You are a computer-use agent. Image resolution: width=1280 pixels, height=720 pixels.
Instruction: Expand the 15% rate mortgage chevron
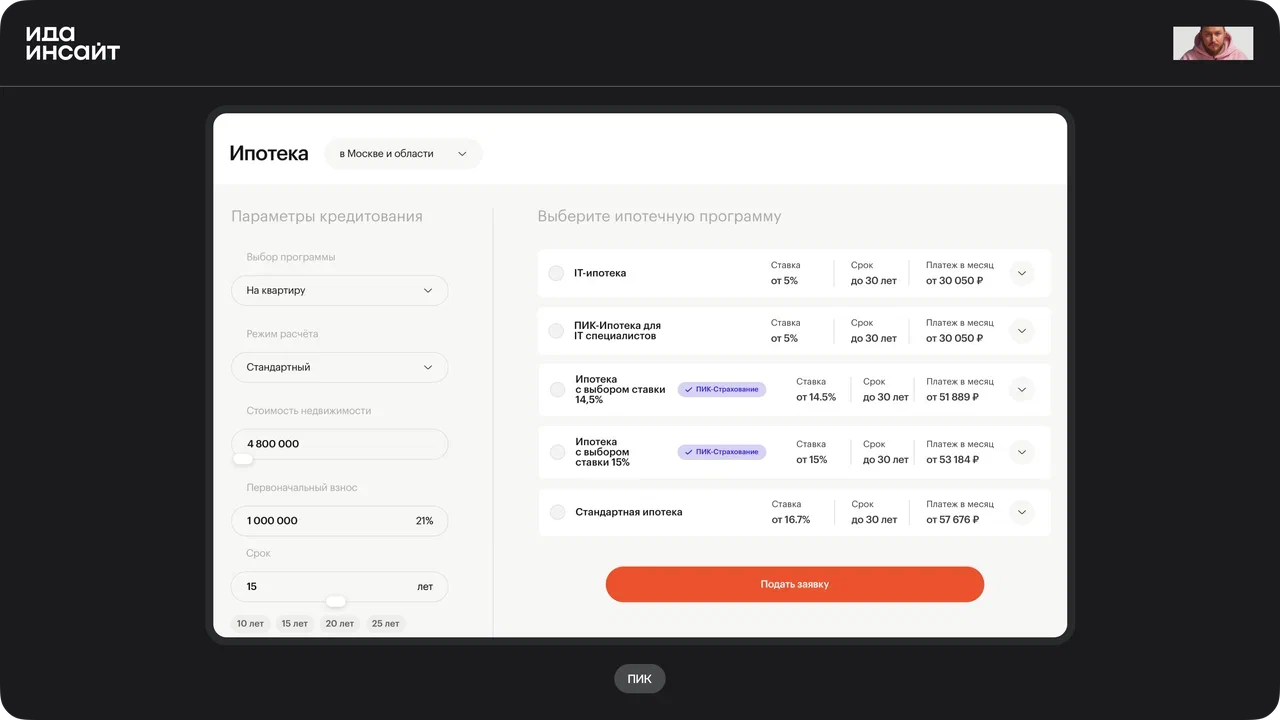click(x=1021, y=452)
